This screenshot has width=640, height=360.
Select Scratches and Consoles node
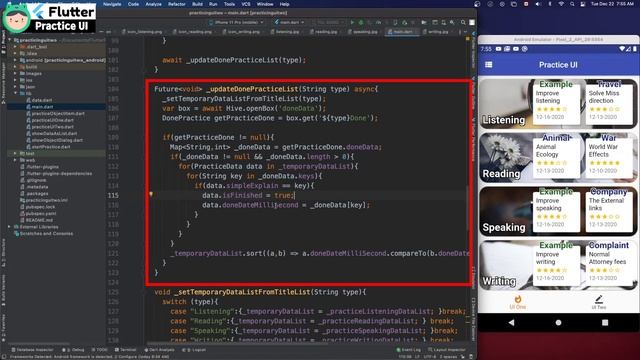[46, 233]
